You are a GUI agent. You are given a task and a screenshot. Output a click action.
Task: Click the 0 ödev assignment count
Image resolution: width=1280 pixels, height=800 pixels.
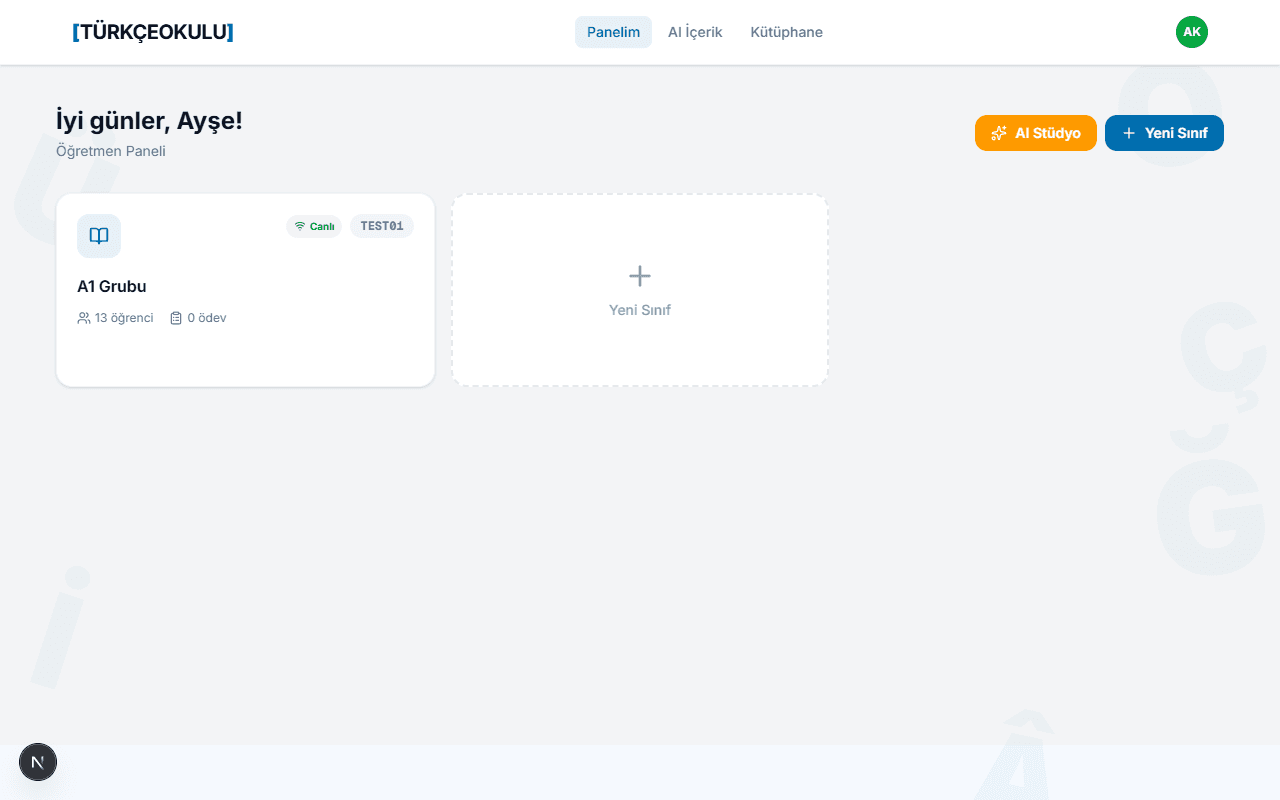click(198, 318)
